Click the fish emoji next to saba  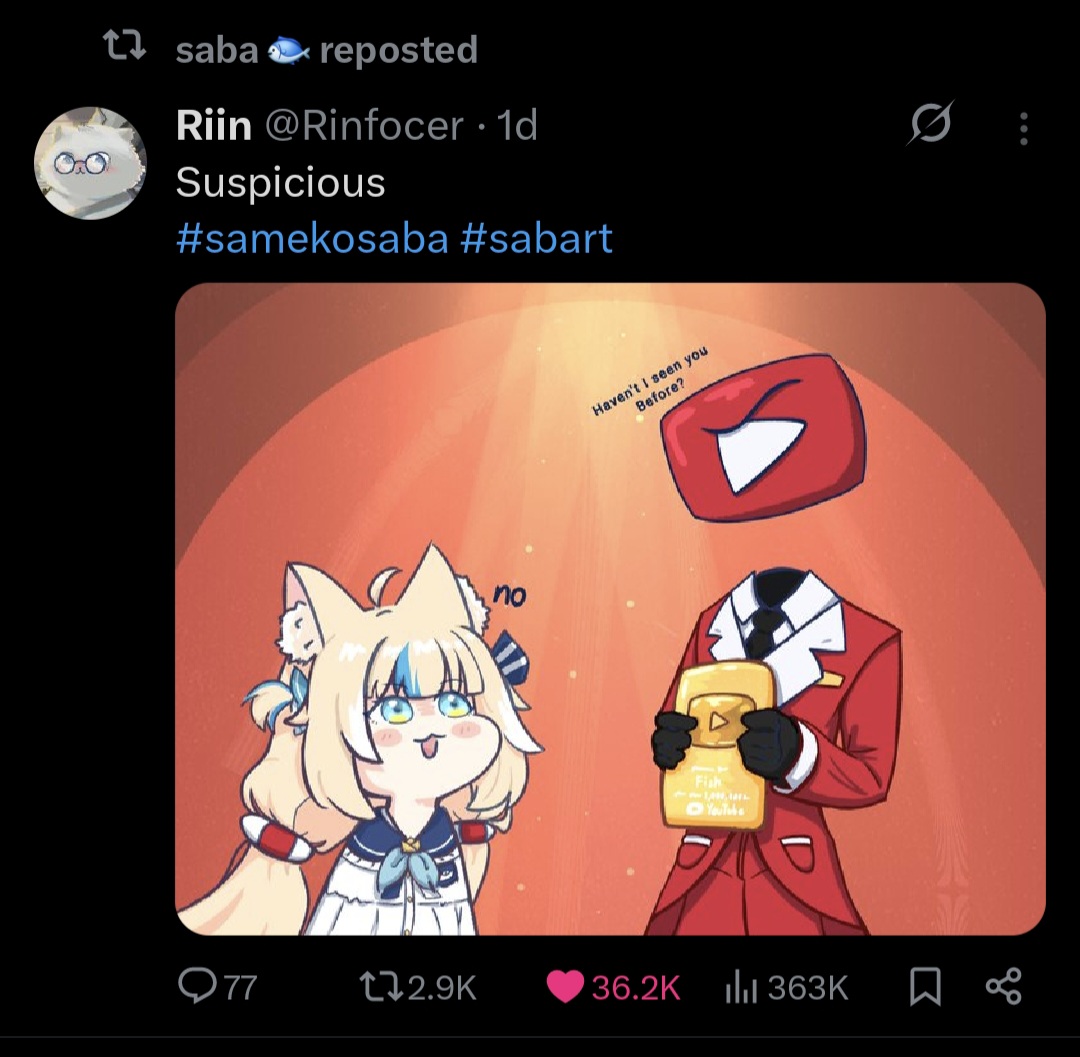288,50
